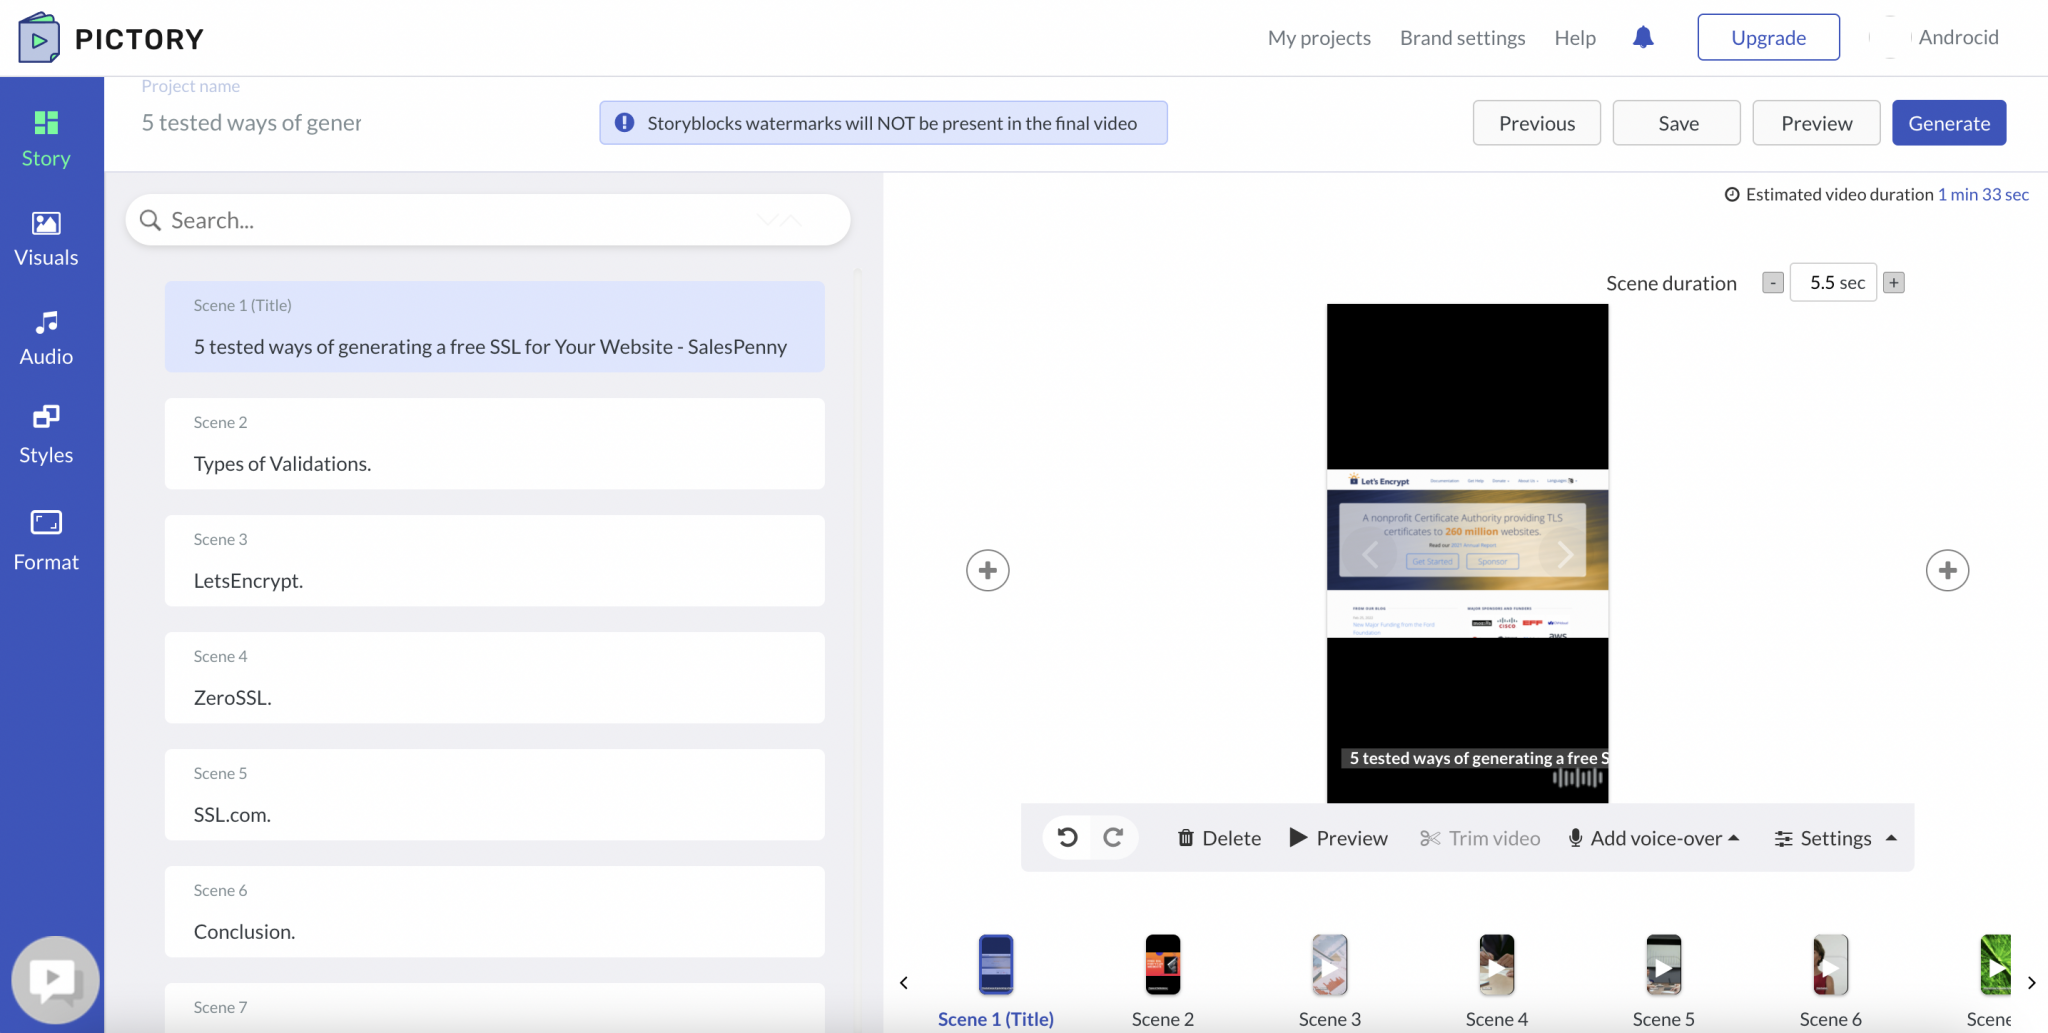
Task: Select the Scene 4 ZeroSSL card
Action: coord(495,678)
